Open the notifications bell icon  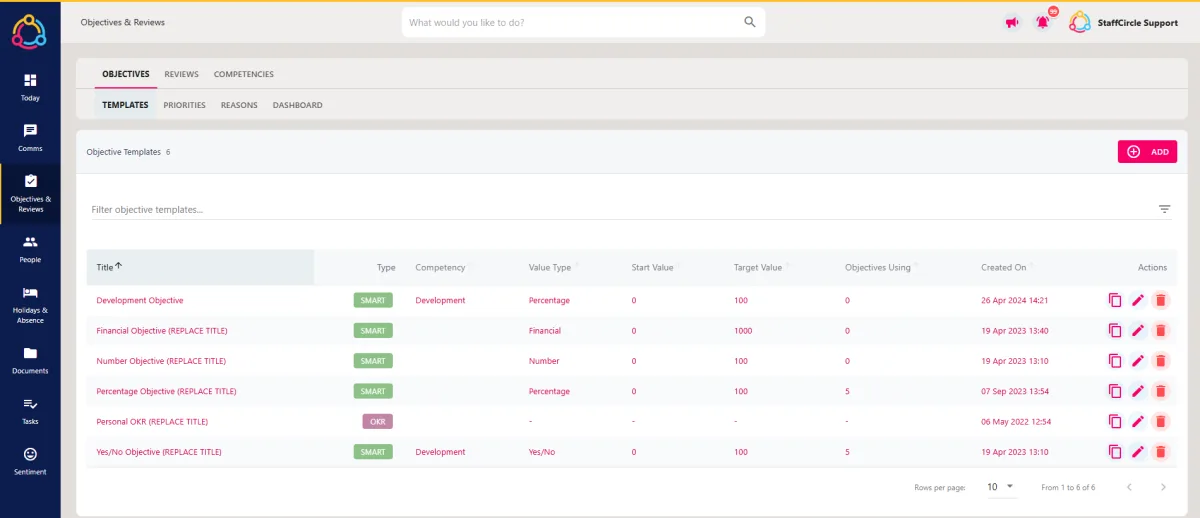1044,21
